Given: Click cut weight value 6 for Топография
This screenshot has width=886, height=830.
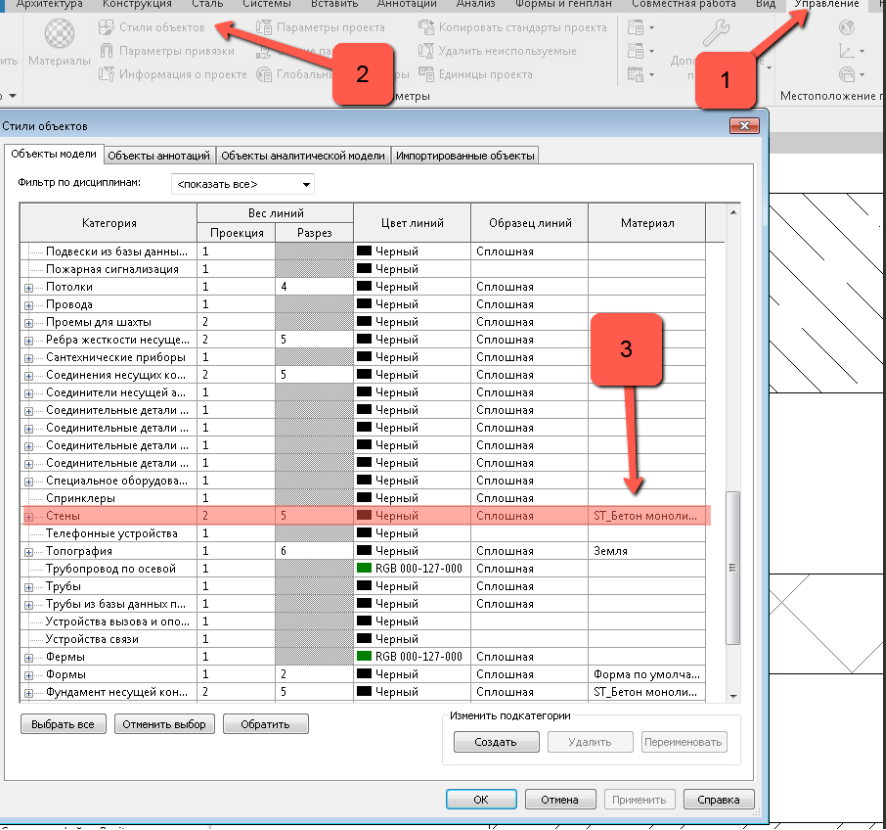Looking at the screenshot, I should 314,551.
